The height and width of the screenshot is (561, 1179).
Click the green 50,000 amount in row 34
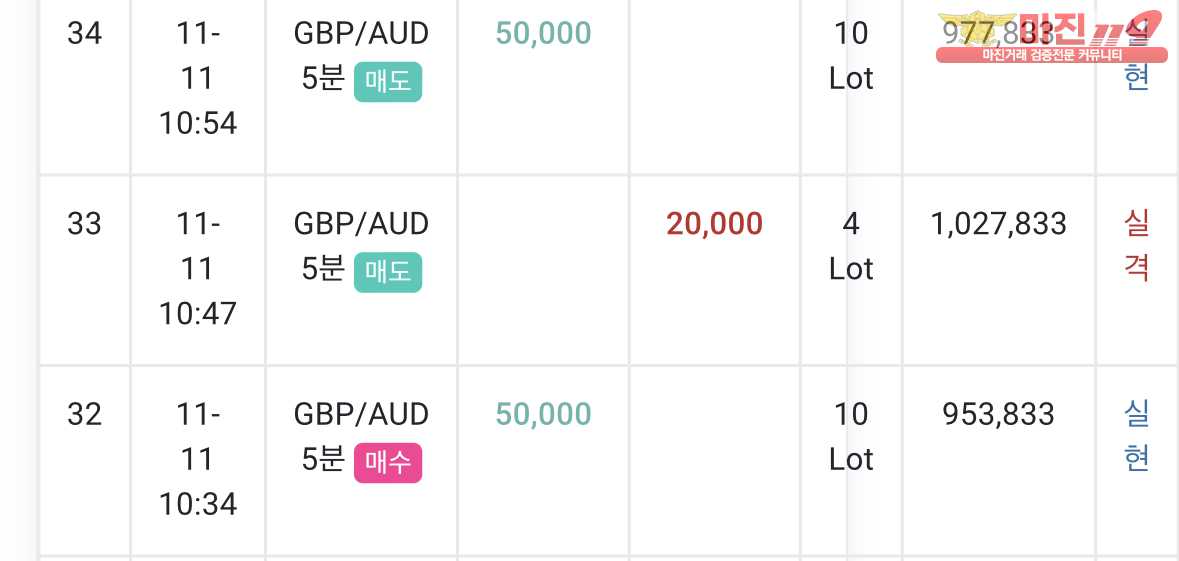pyautogui.click(x=544, y=34)
